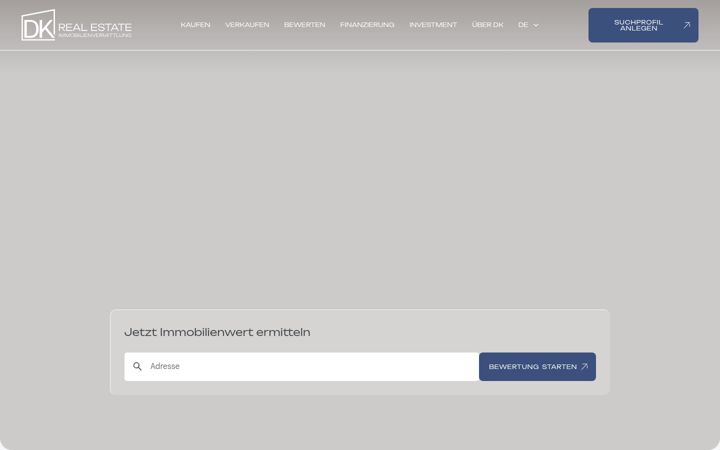Click the 'Jetzt Immobilienwert ermitteln' heading

click(217, 332)
